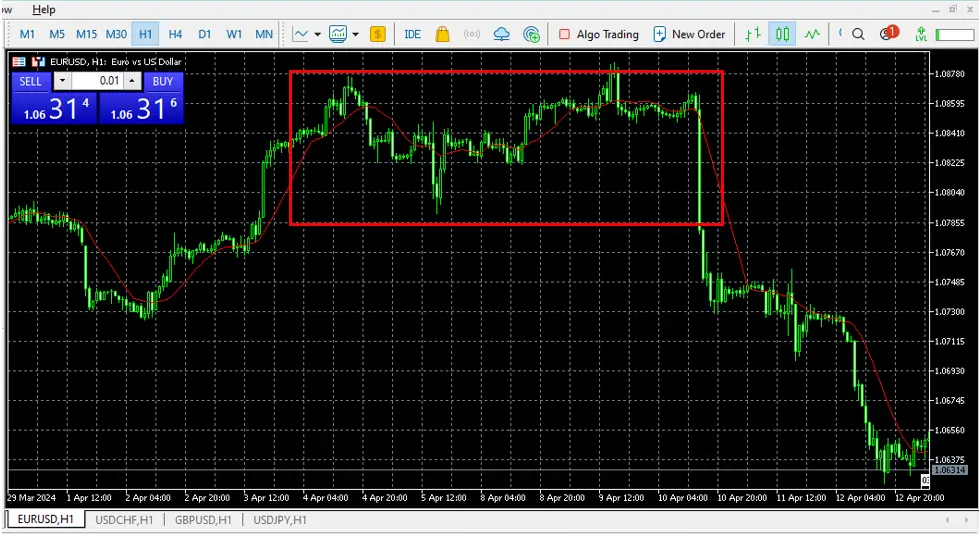The image size is (979, 534).
Task: Open Depth of Market grid icon
Action: point(19,62)
